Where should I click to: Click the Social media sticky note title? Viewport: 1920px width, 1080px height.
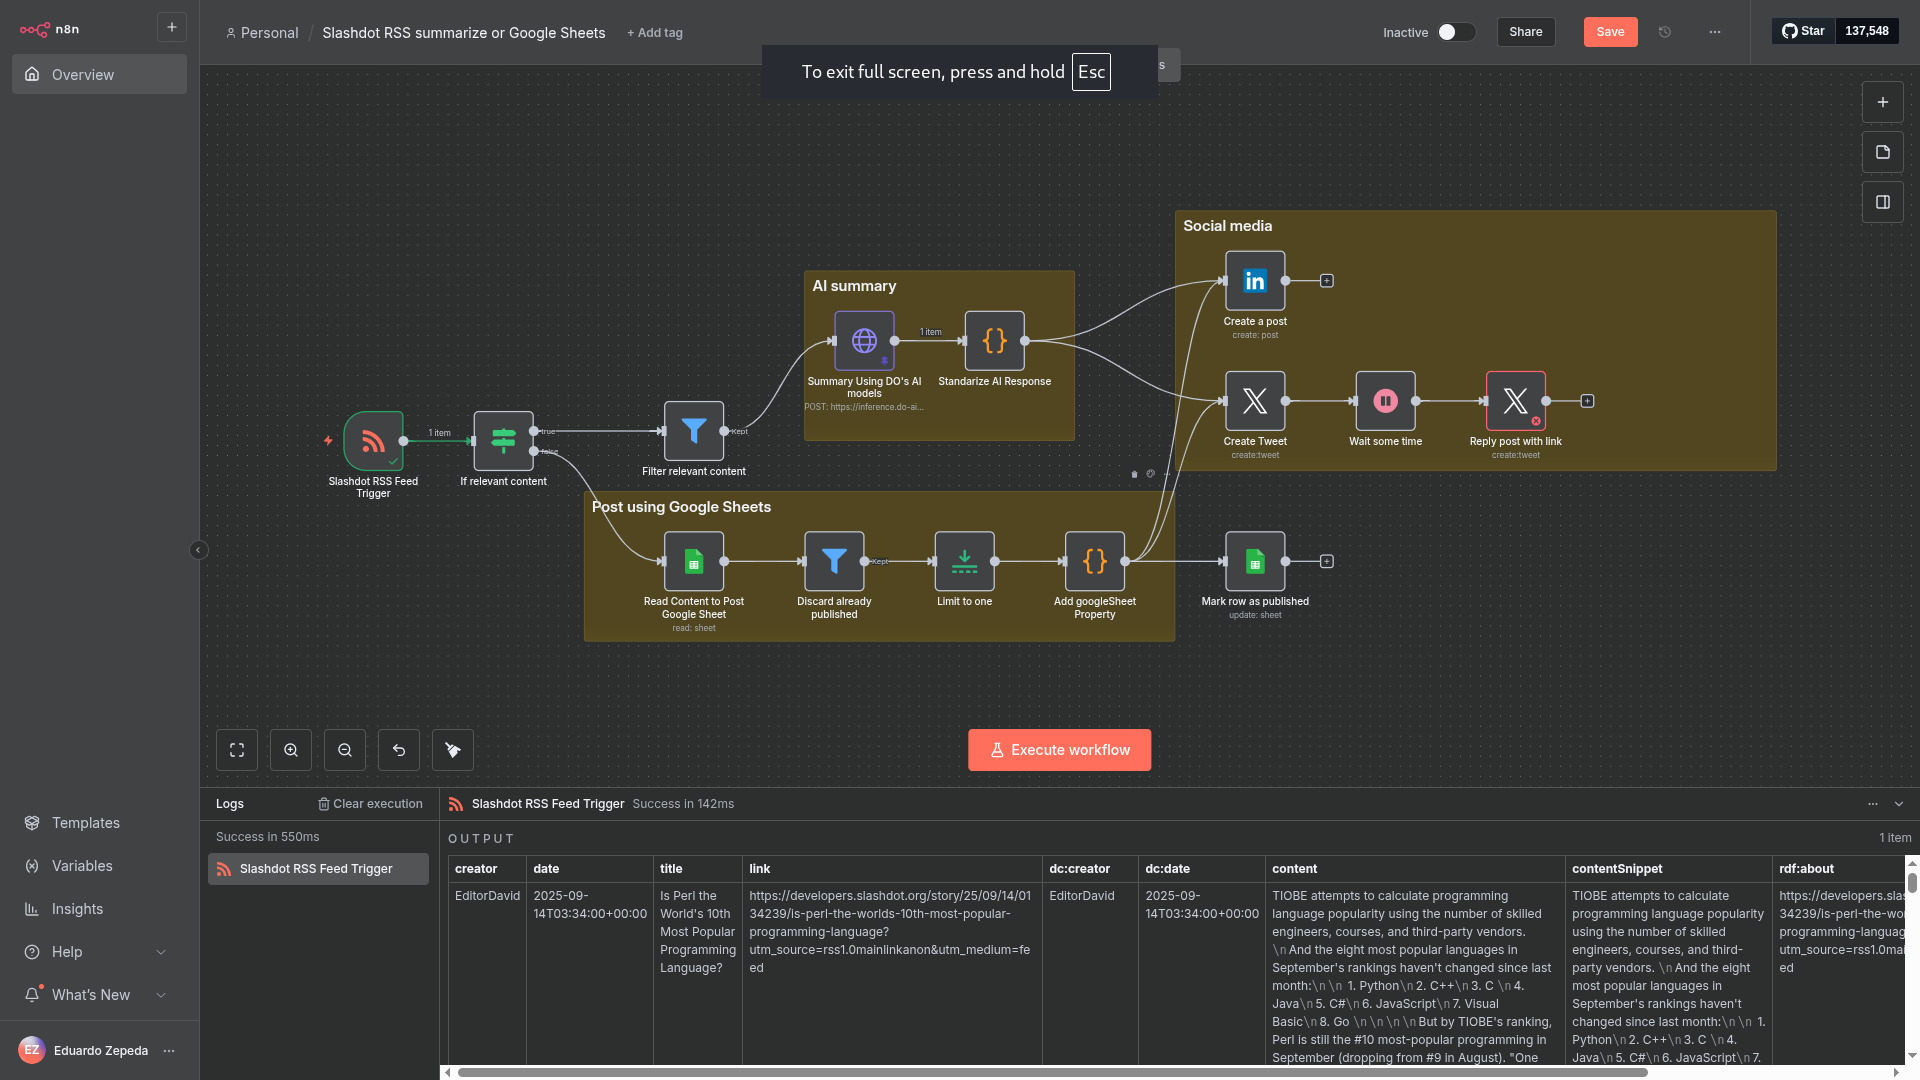coord(1228,226)
